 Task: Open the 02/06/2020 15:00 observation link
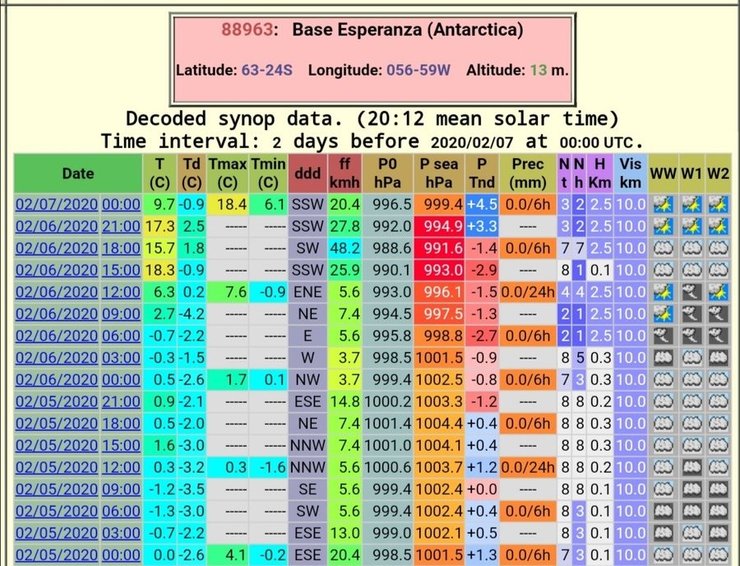[x=77, y=270]
